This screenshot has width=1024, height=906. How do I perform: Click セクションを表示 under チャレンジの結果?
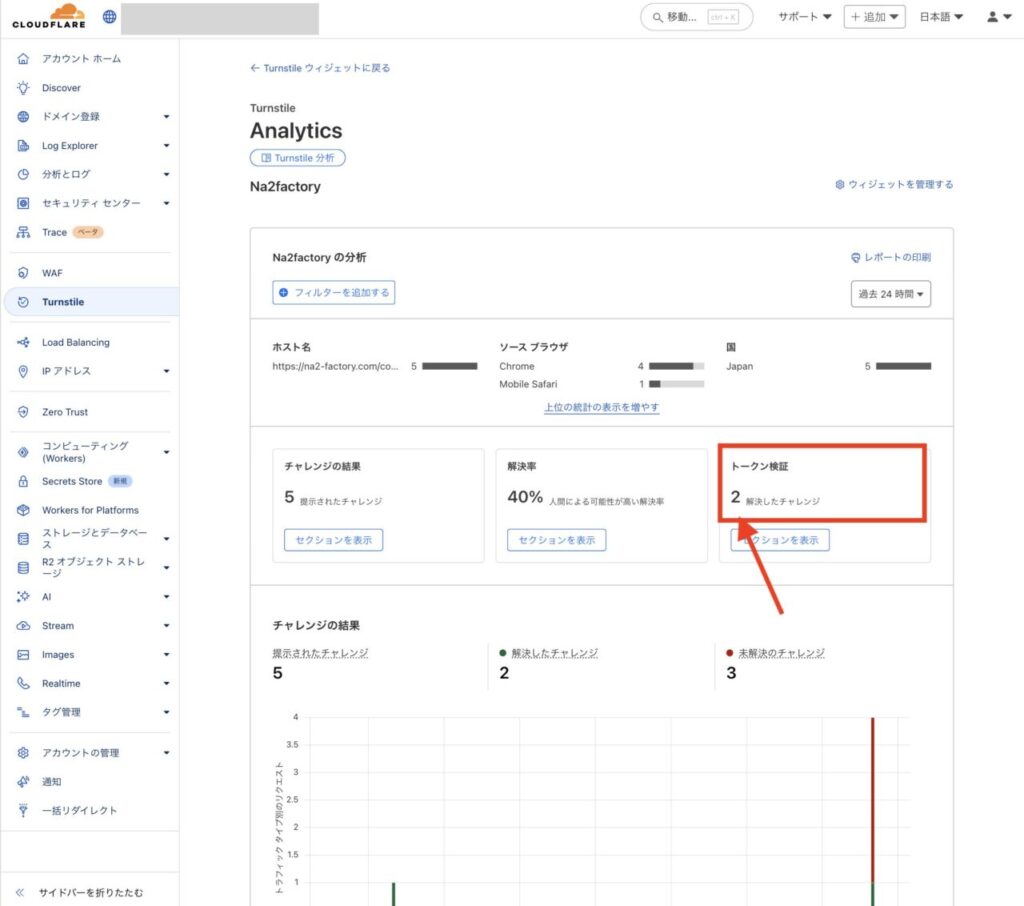coord(334,540)
